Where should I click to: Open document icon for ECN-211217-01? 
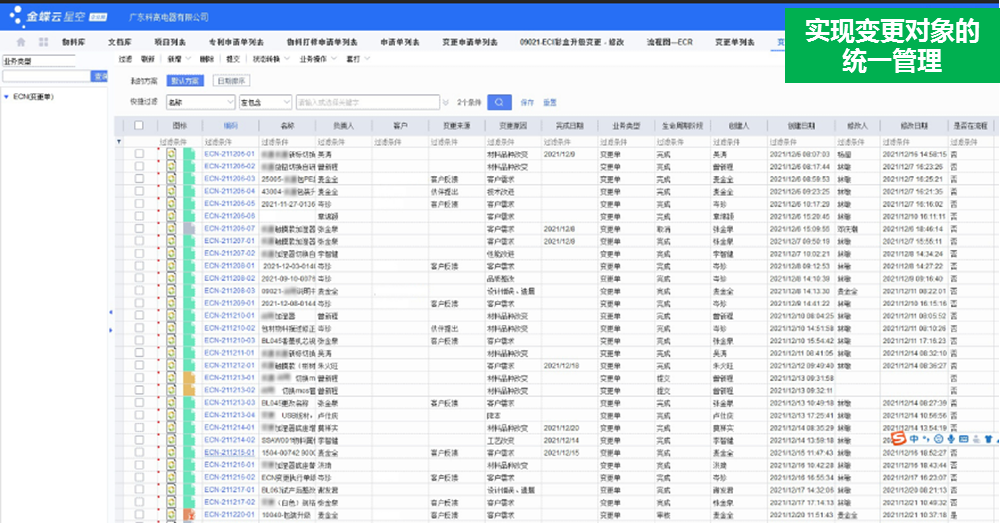click(x=171, y=490)
